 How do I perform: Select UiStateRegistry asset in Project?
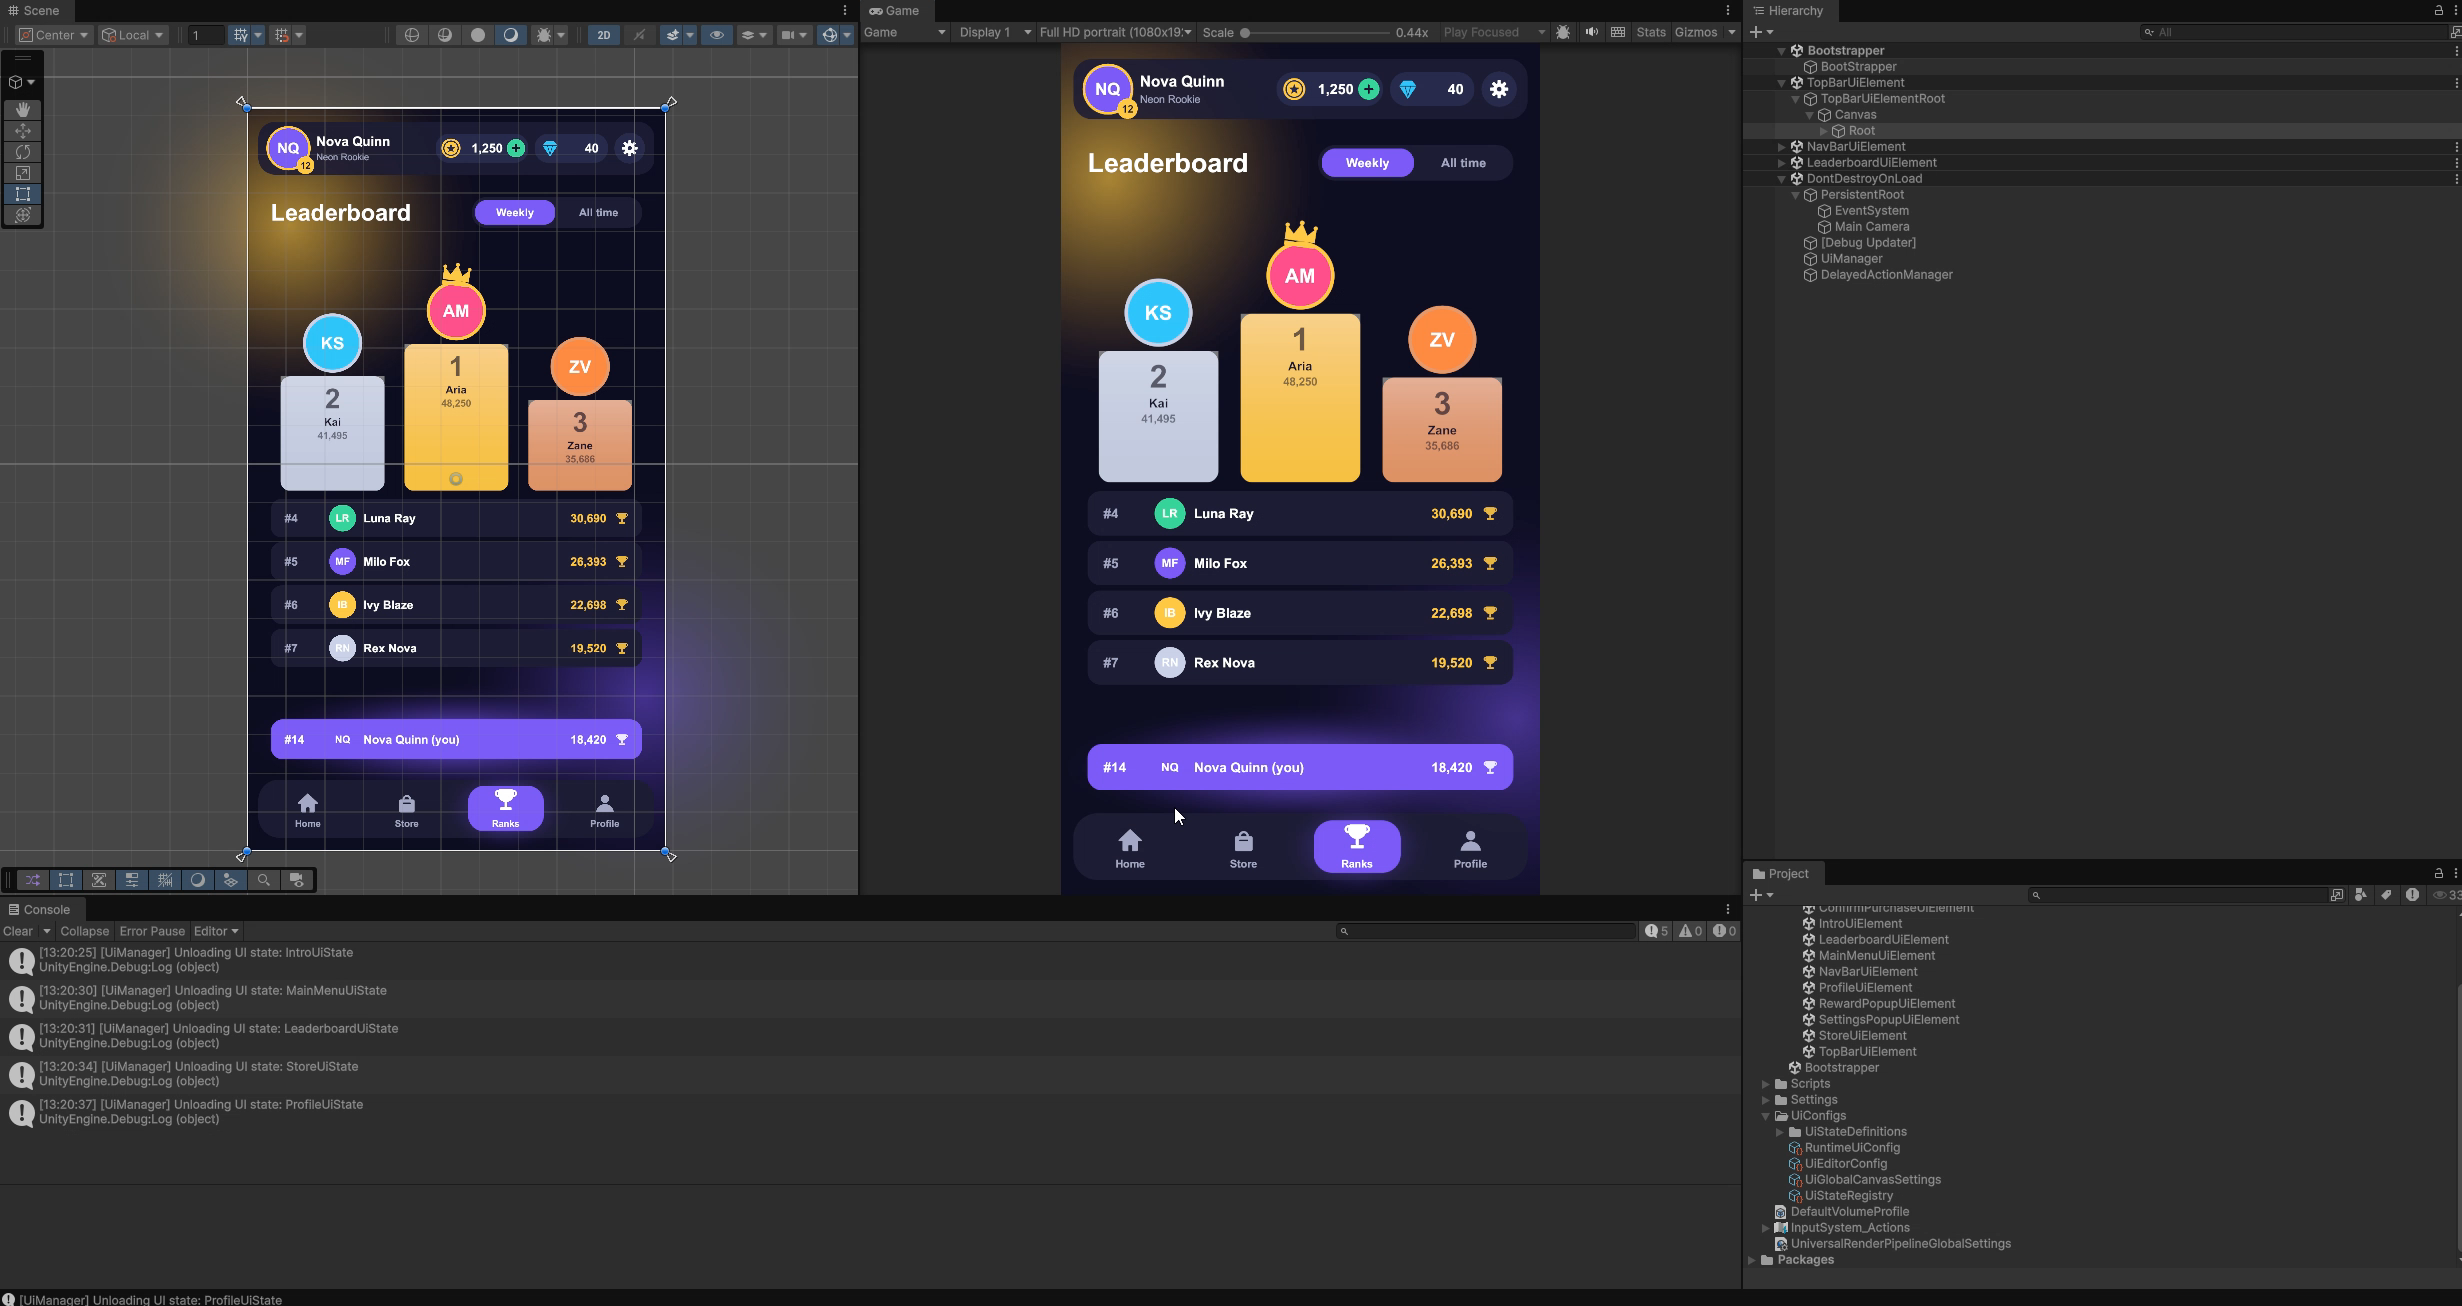[x=1848, y=1196]
